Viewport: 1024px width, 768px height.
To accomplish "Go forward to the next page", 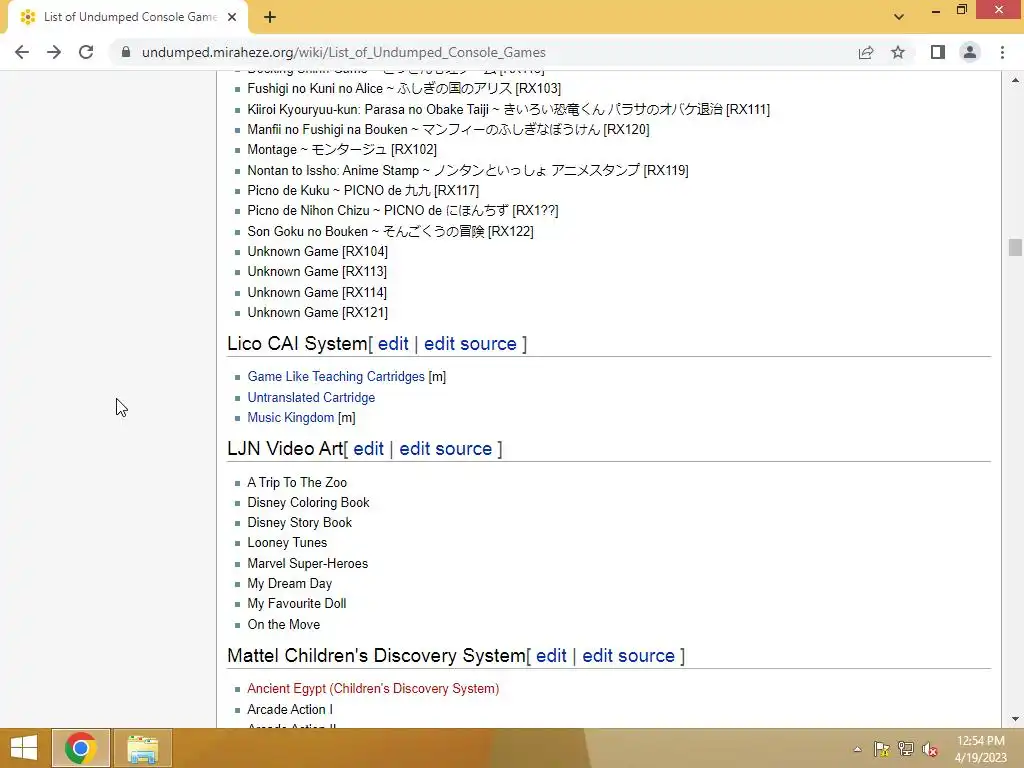I will click(x=54, y=52).
